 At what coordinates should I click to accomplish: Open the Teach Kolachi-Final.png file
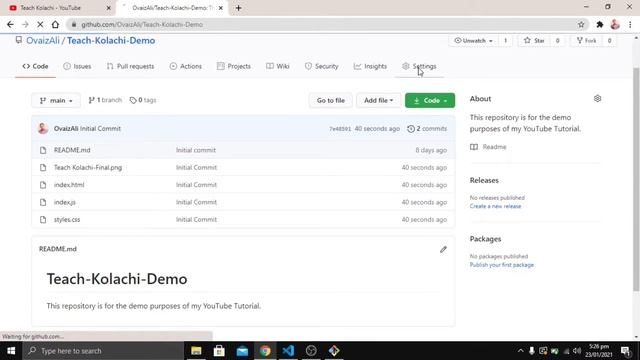(x=88, y=167)
